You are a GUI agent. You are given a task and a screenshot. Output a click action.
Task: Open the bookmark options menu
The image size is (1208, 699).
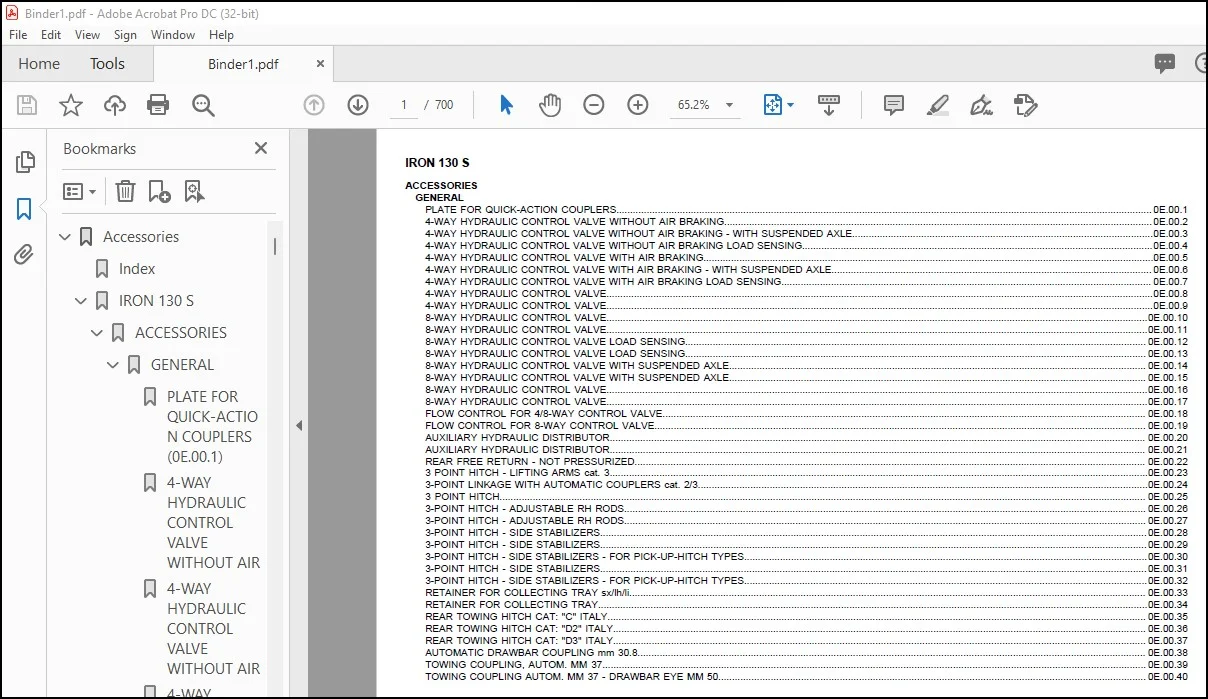[80, 191]
